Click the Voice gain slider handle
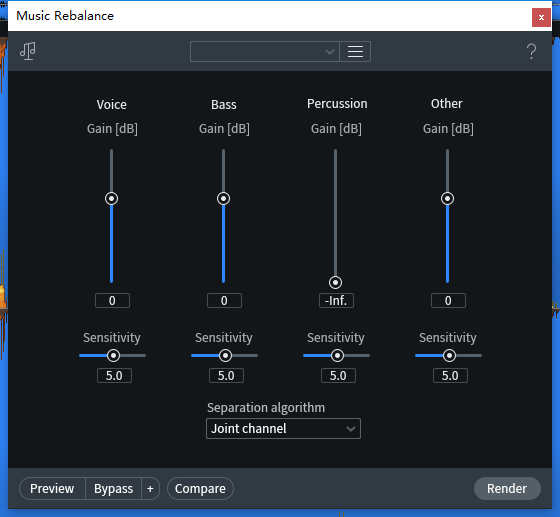The height and width of the screenshot is (517, 560). click(111, 199)
